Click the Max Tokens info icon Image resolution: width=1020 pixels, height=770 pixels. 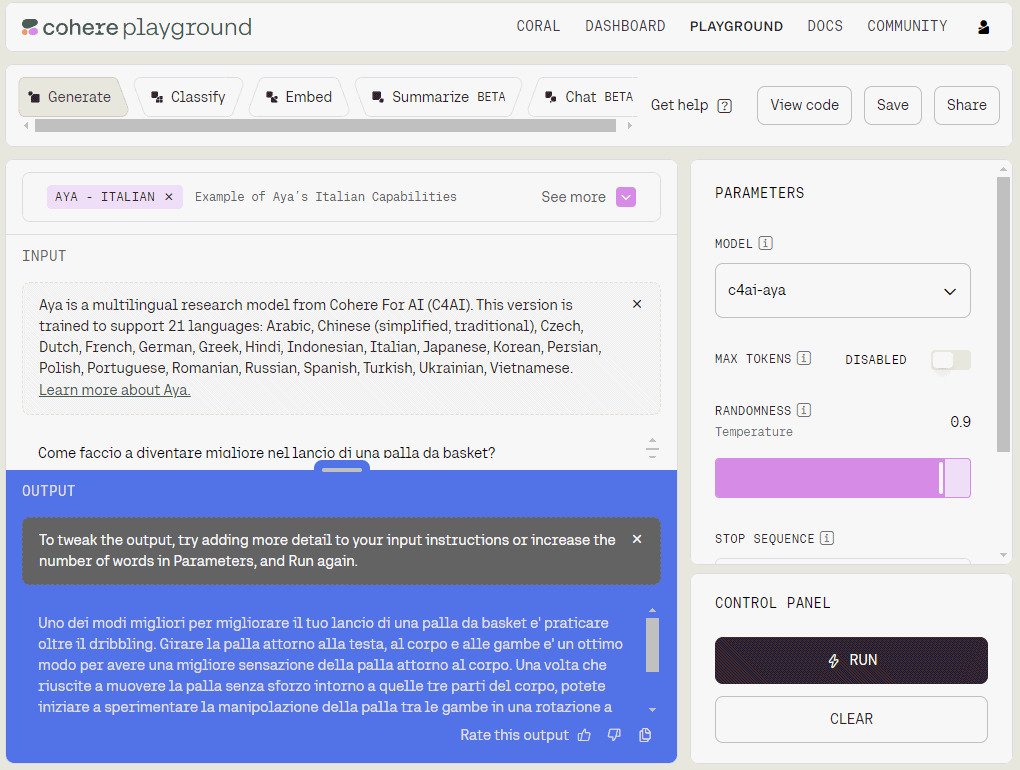click(x=804, y=358)
